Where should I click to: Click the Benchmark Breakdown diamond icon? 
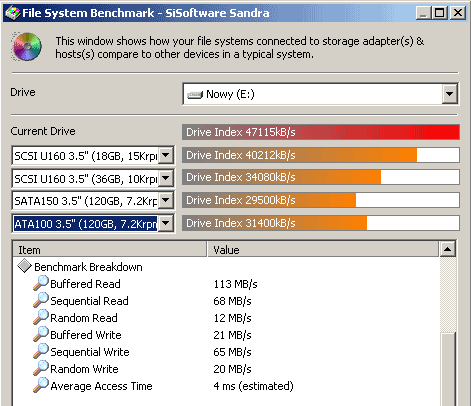24,266
